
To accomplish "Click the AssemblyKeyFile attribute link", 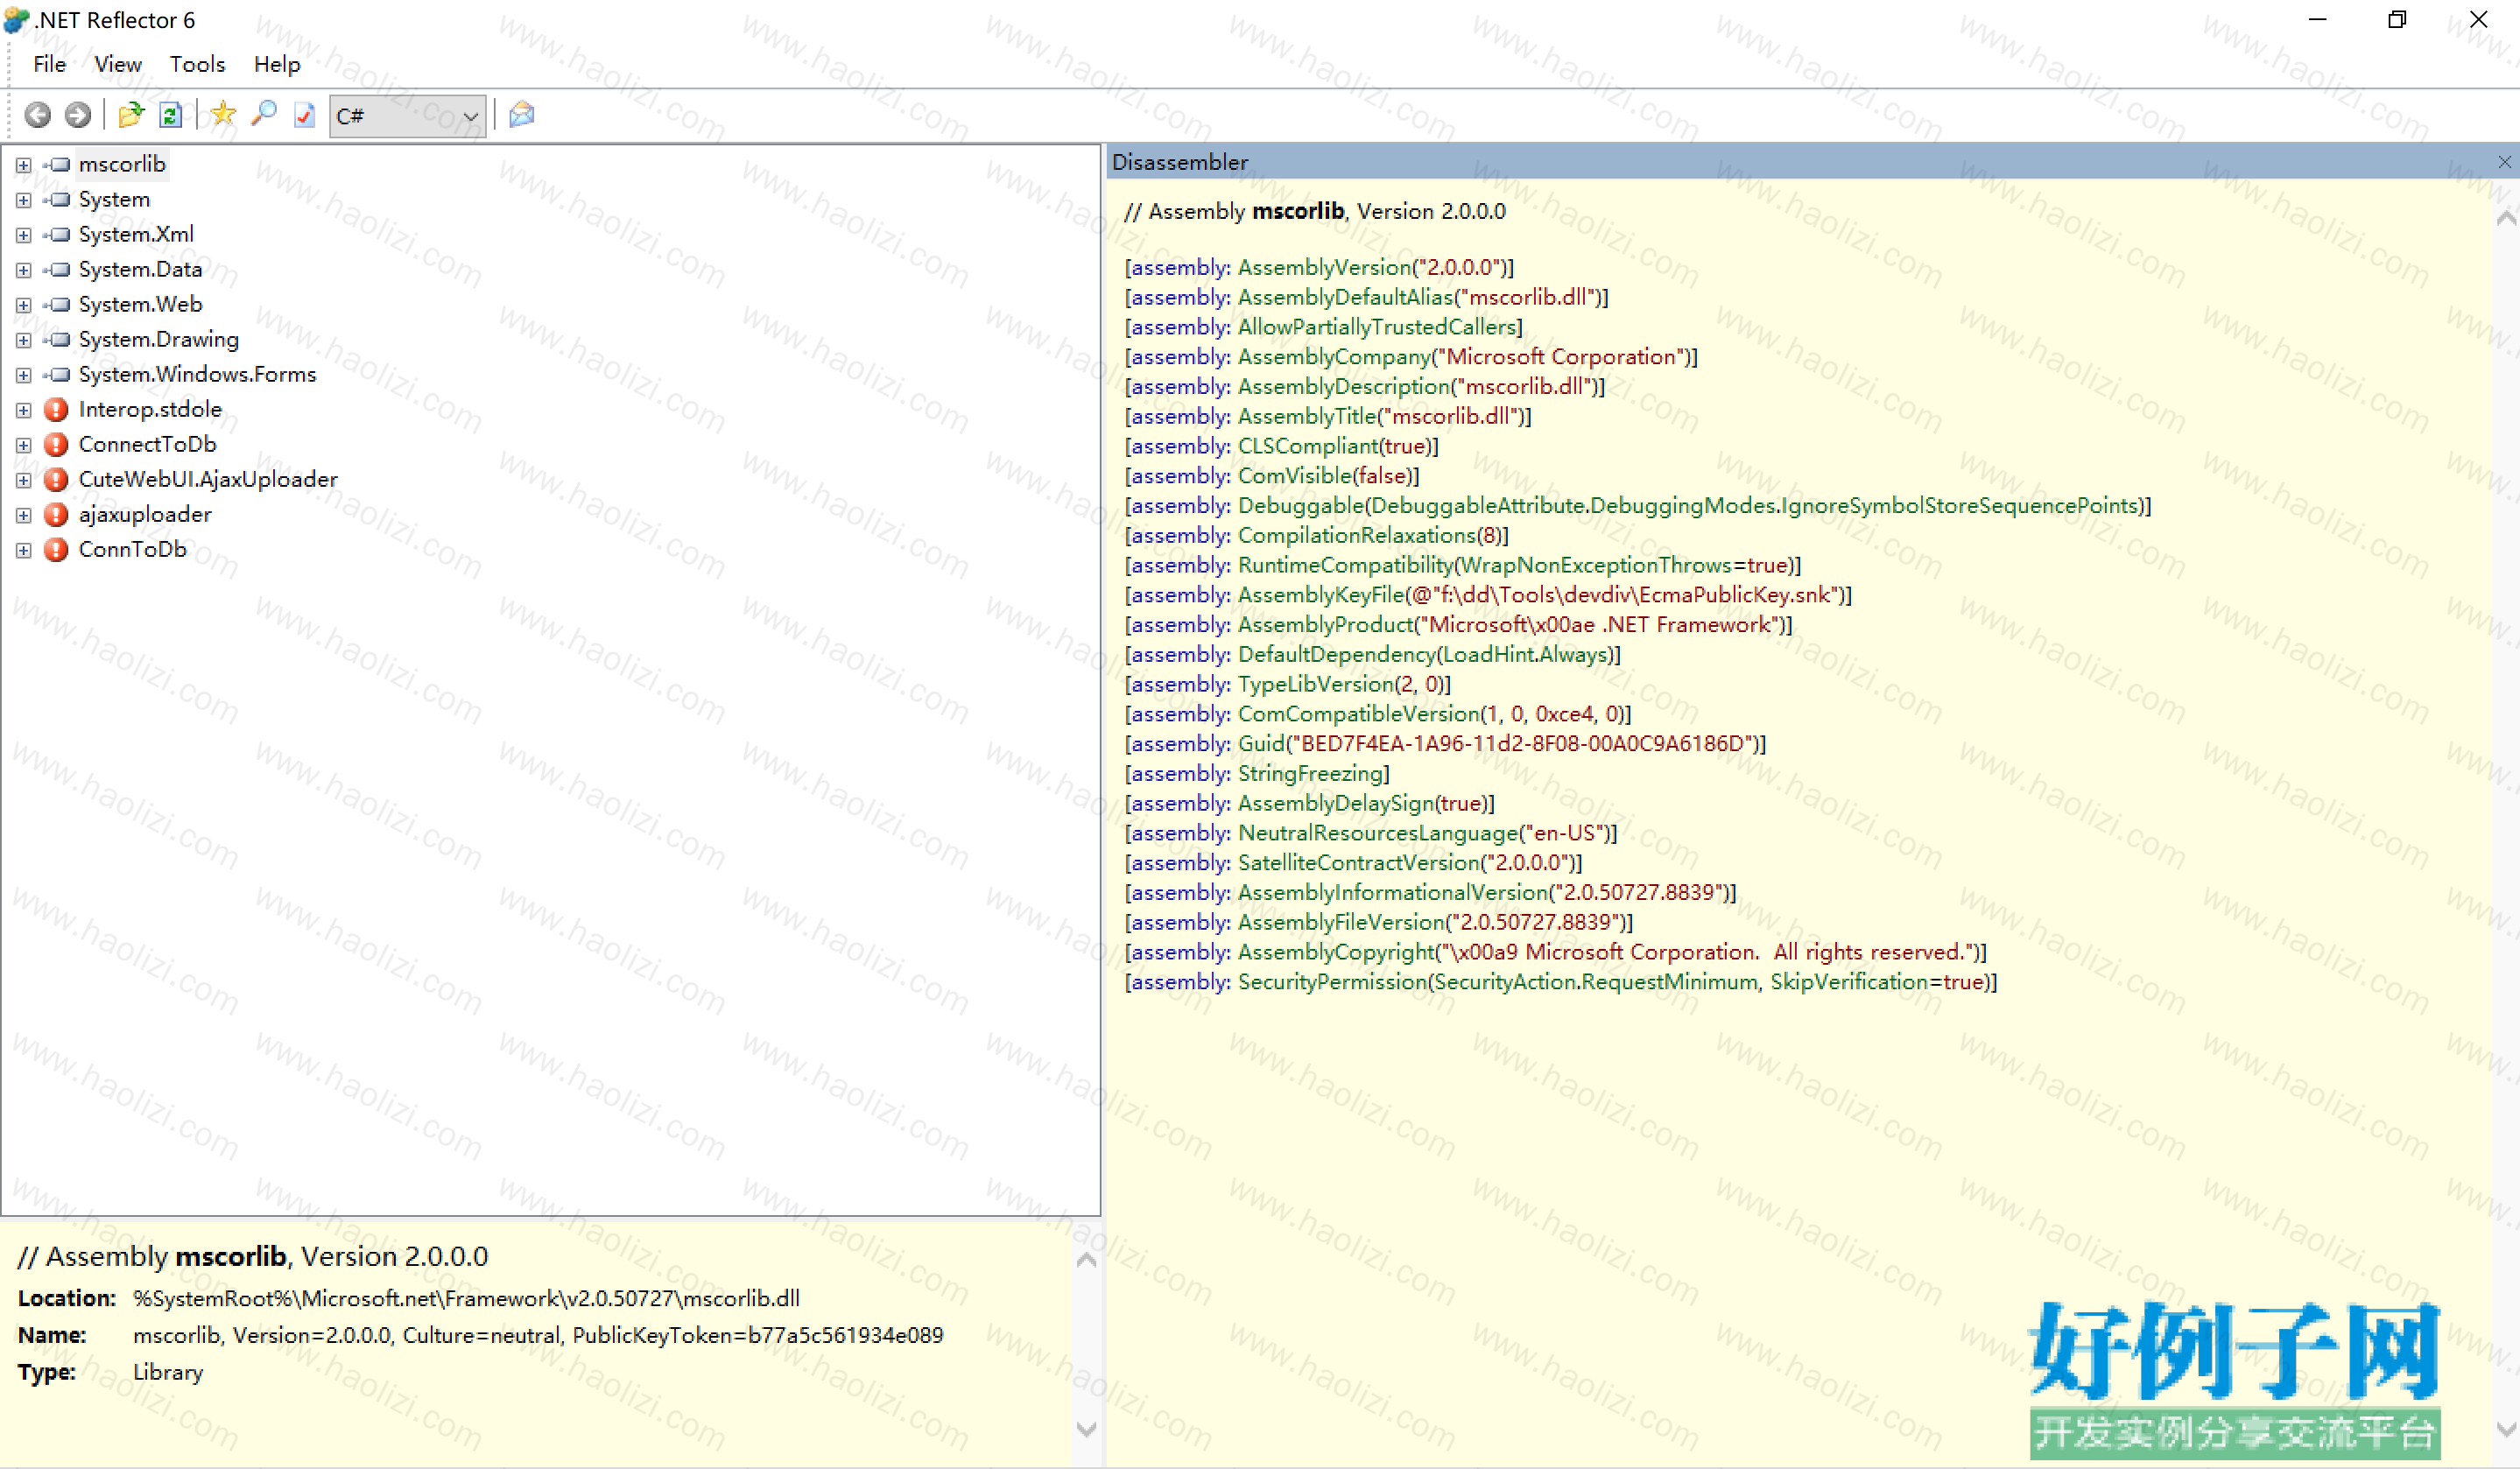I will (1321, 595).
